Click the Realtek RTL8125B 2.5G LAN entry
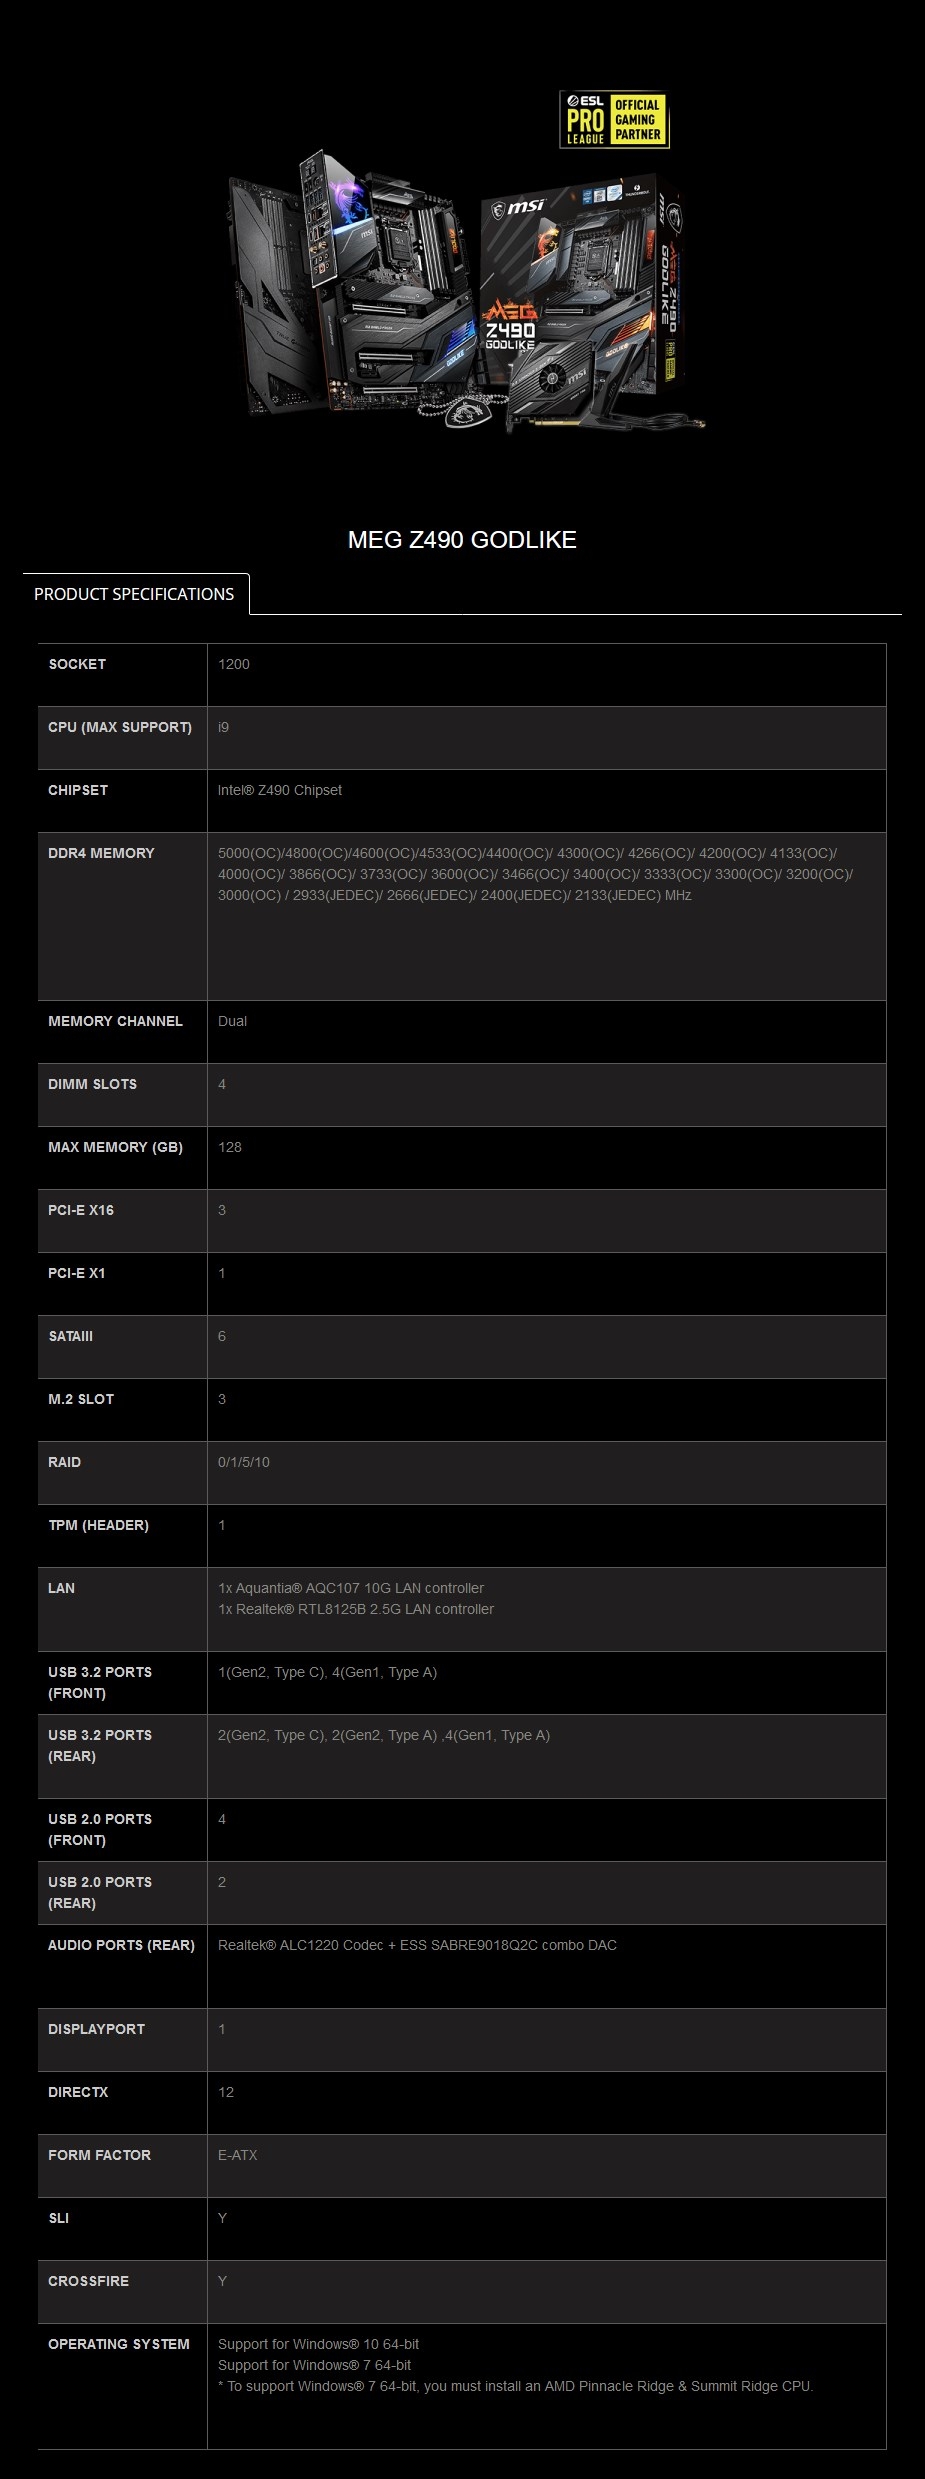The height and width of the screenshot is (2479, 925). tap(356, 1609)
